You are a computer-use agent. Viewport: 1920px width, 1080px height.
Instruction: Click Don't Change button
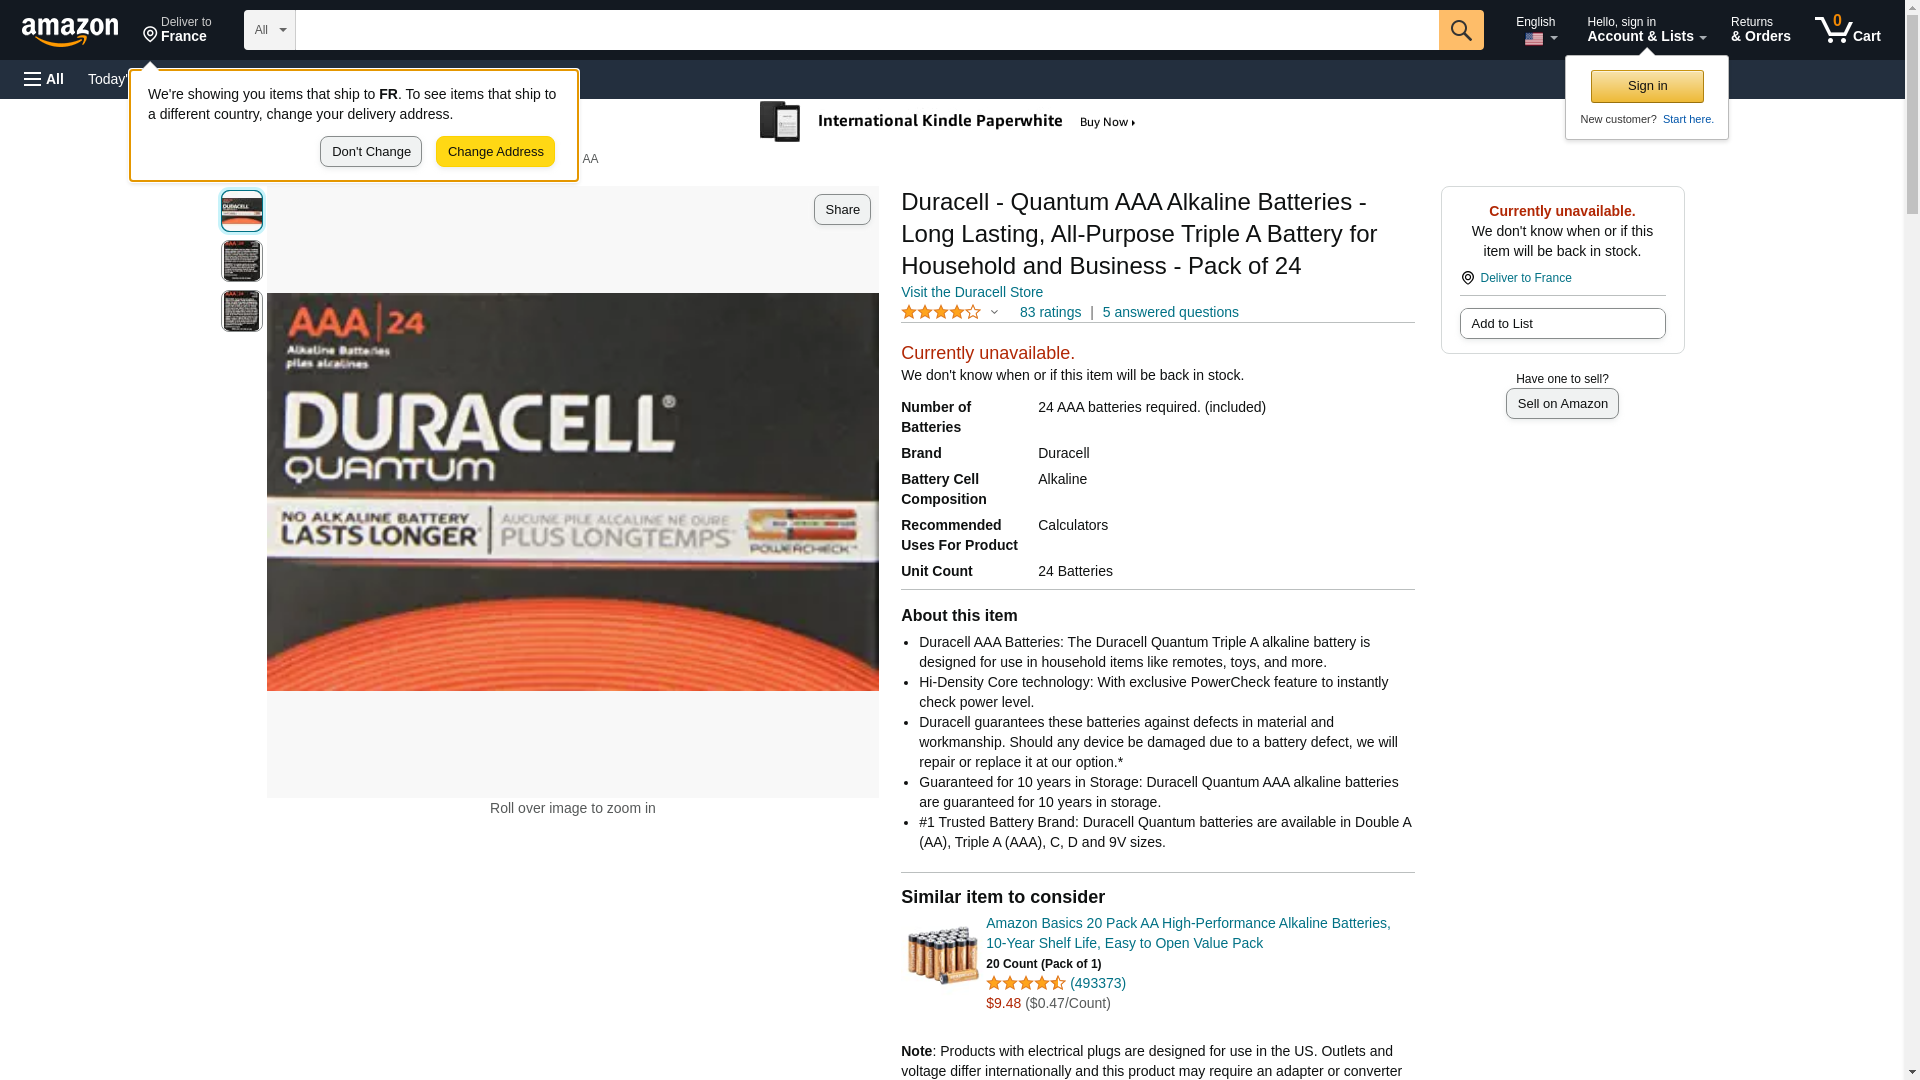[x=371, y=152]
